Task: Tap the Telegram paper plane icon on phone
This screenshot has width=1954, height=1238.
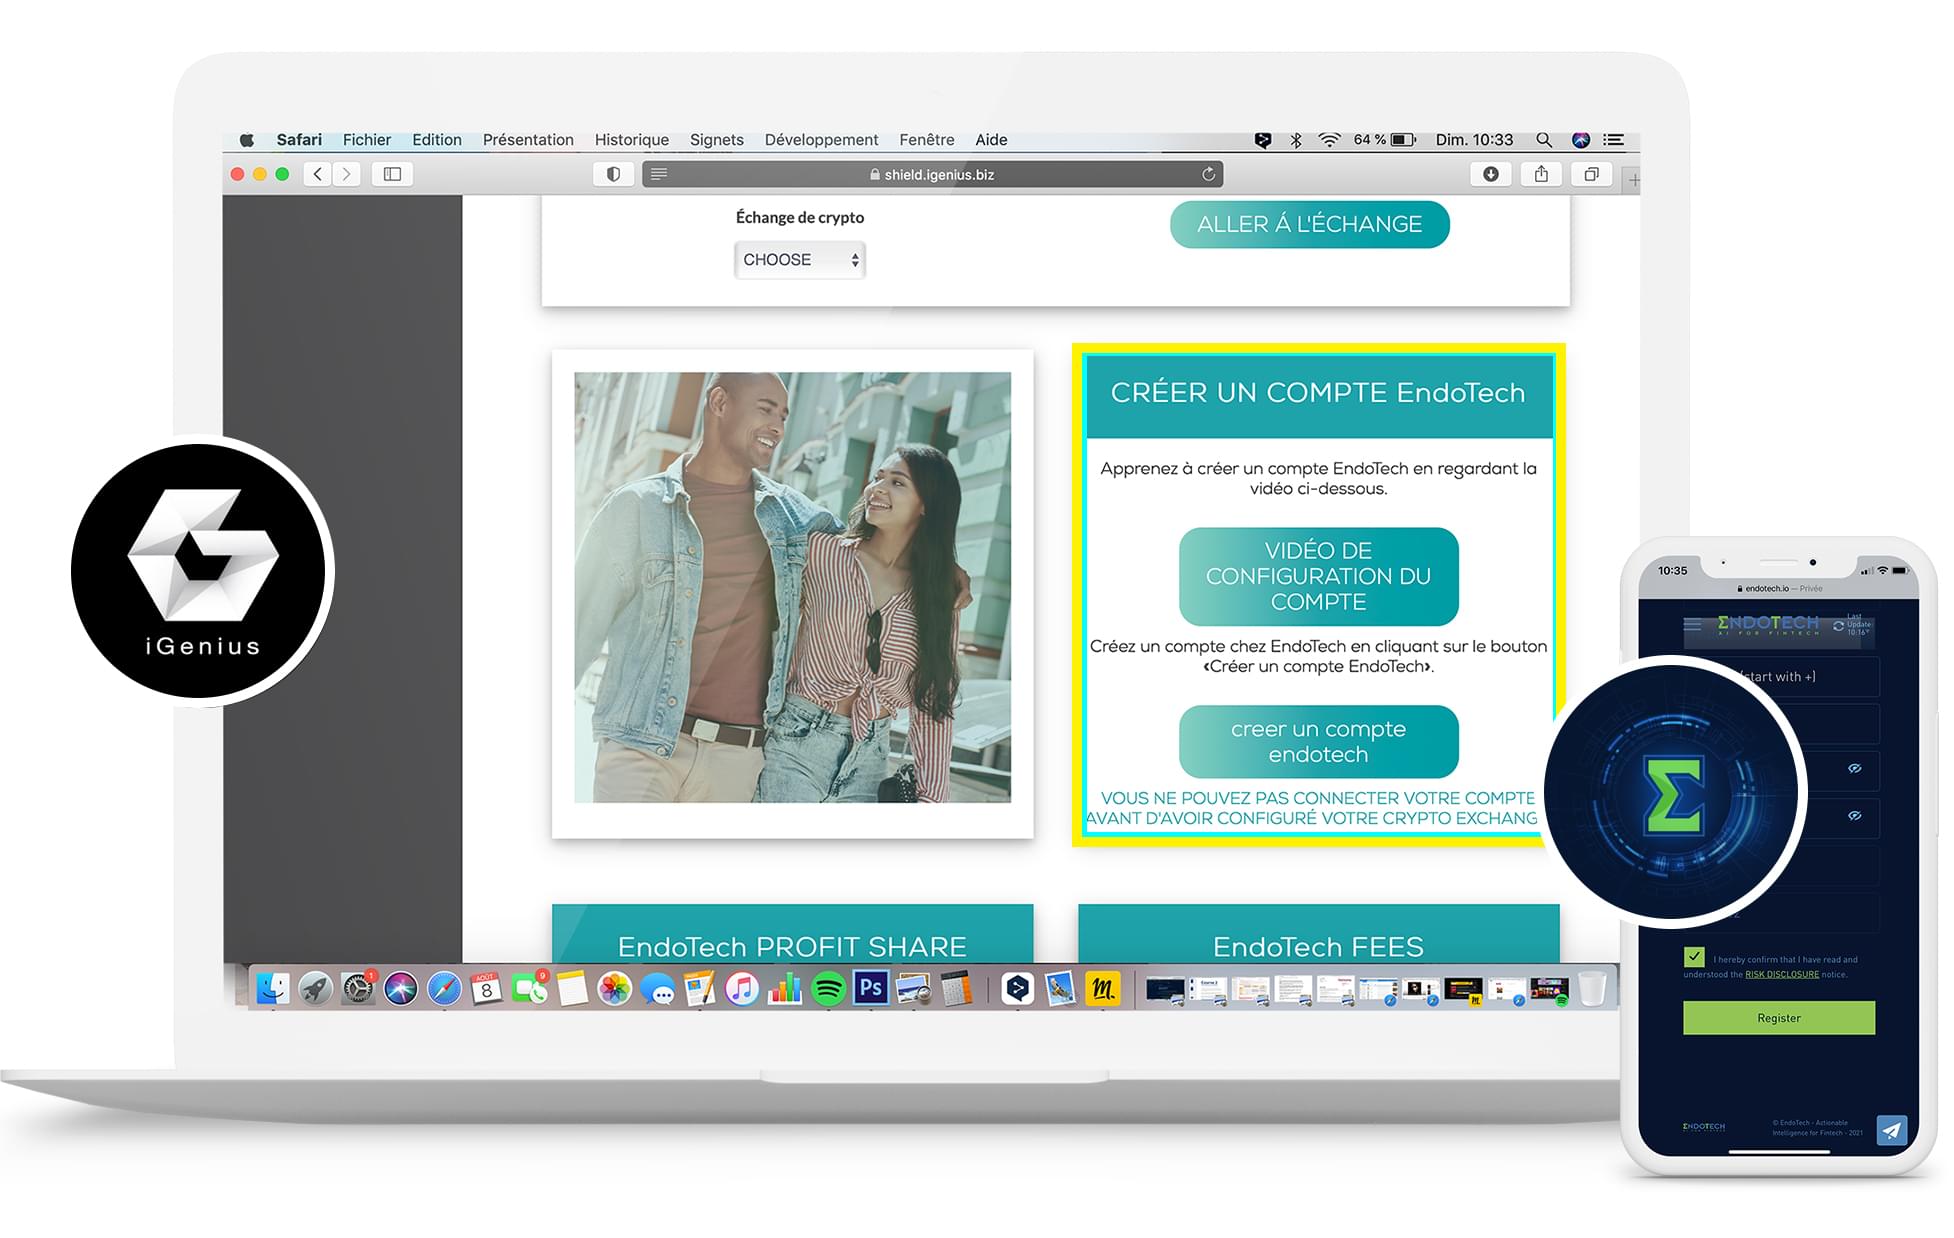Action: (x=1890, y=1130)
